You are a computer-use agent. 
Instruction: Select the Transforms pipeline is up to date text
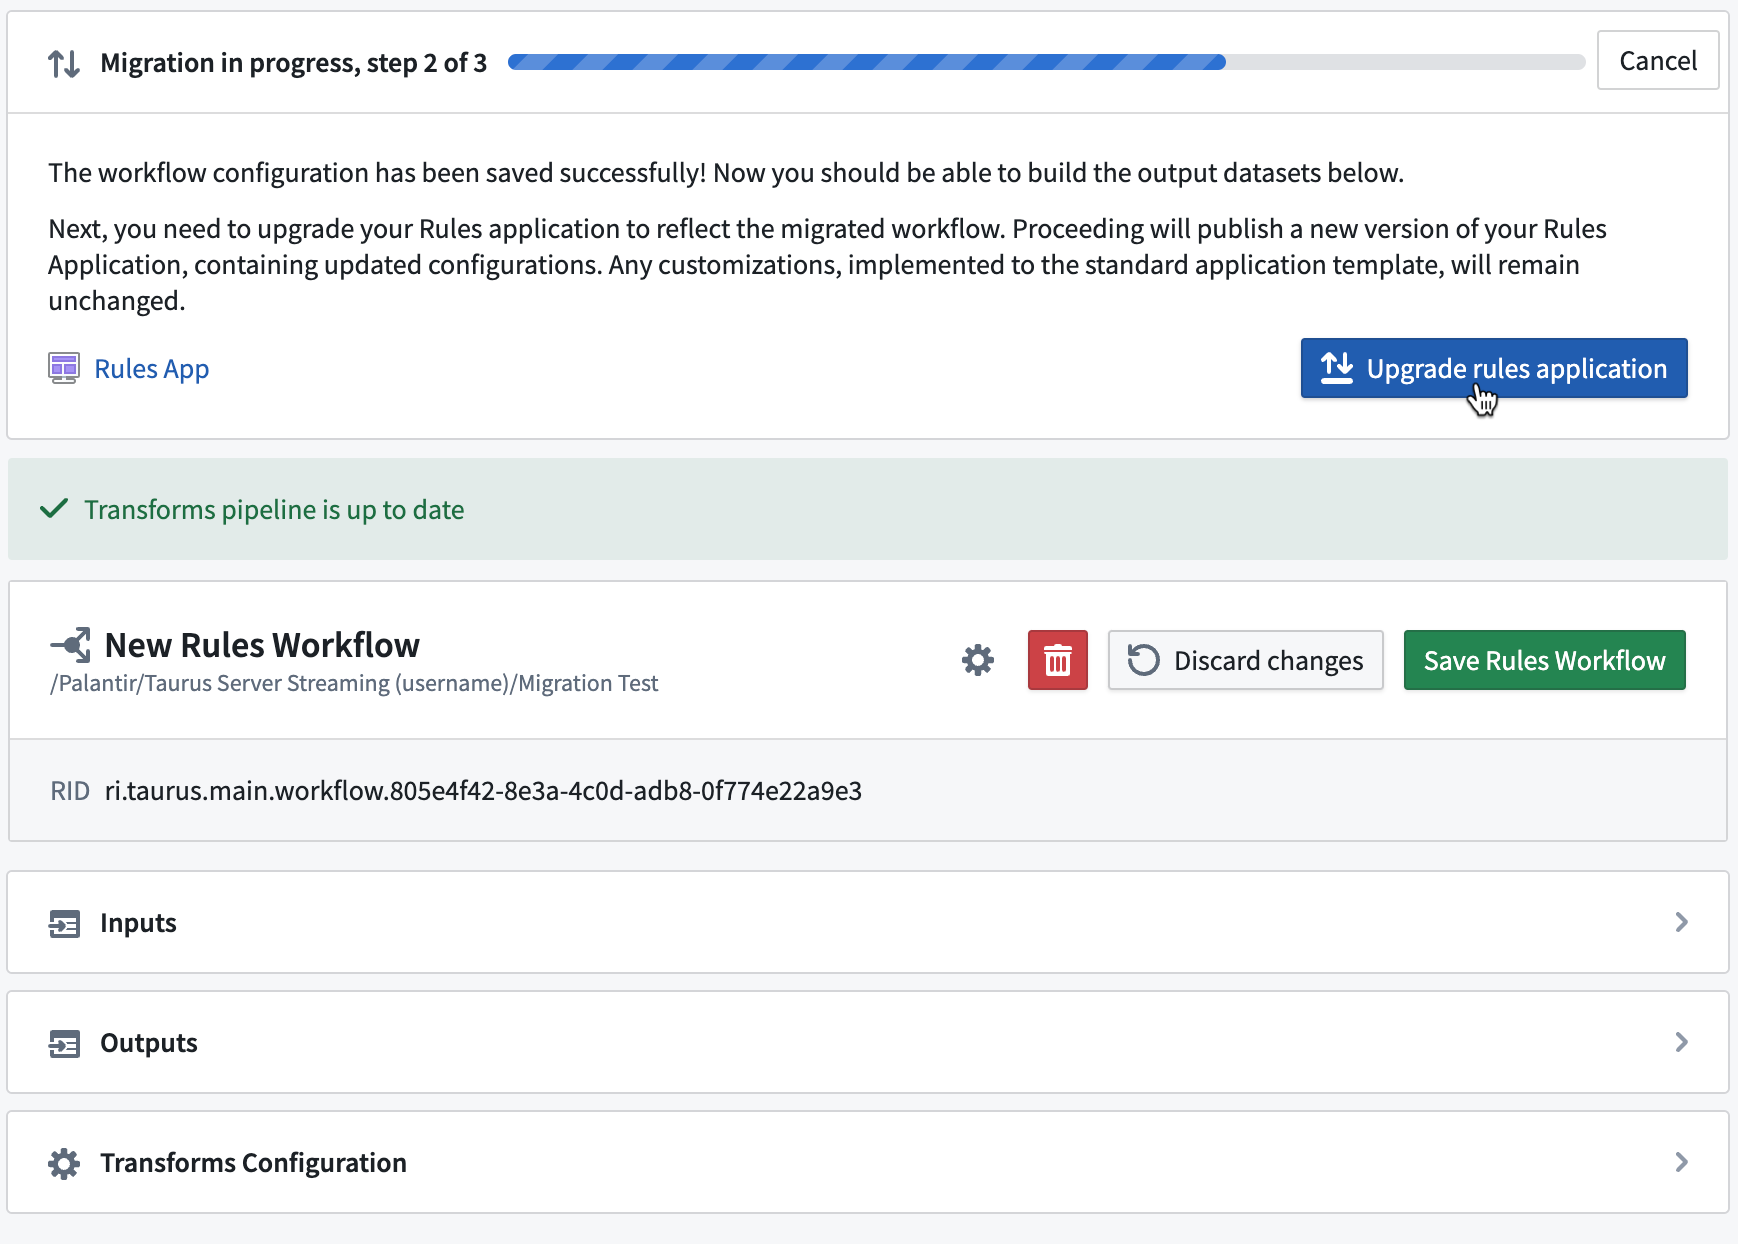[x=274, y=510]
